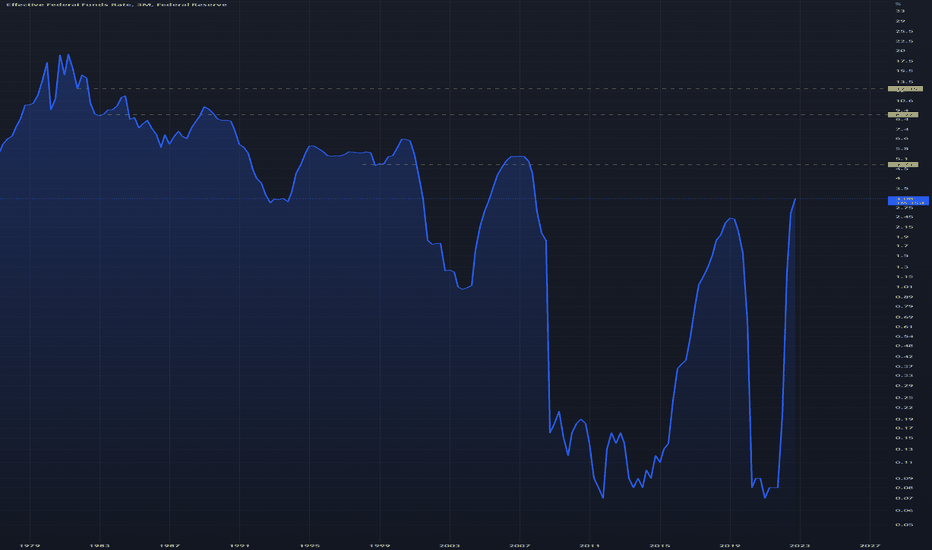Screen dimensions: 932x550
Task: Click the 0.69 value on the price axis
Action: tap(904, 317)
